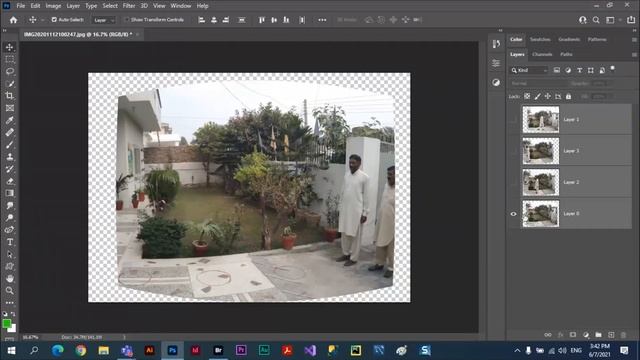
Task: Click the Lock all padlock icon
Action: [568, 96]
